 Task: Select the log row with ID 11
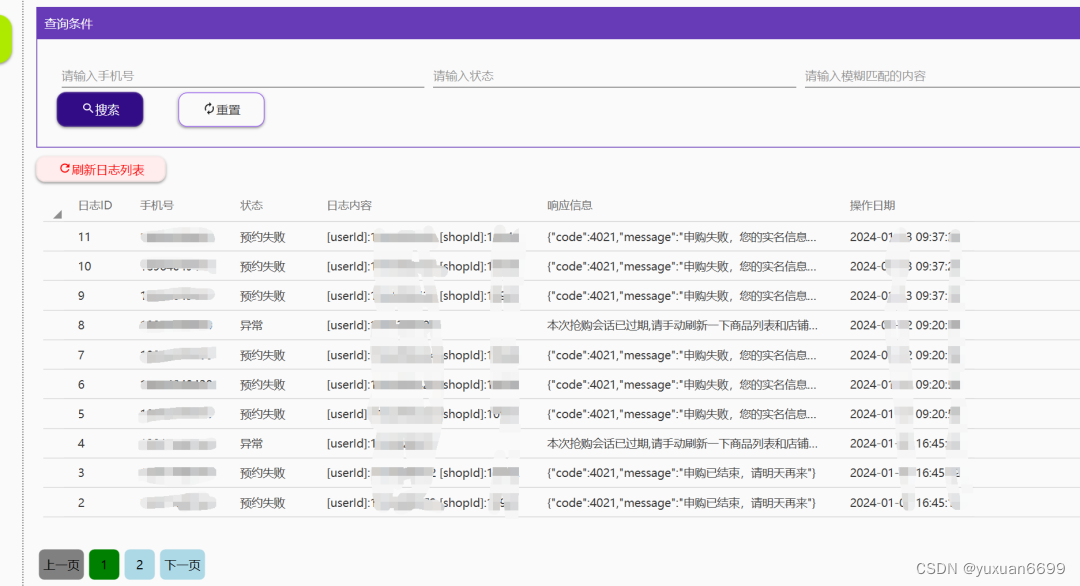84,237
